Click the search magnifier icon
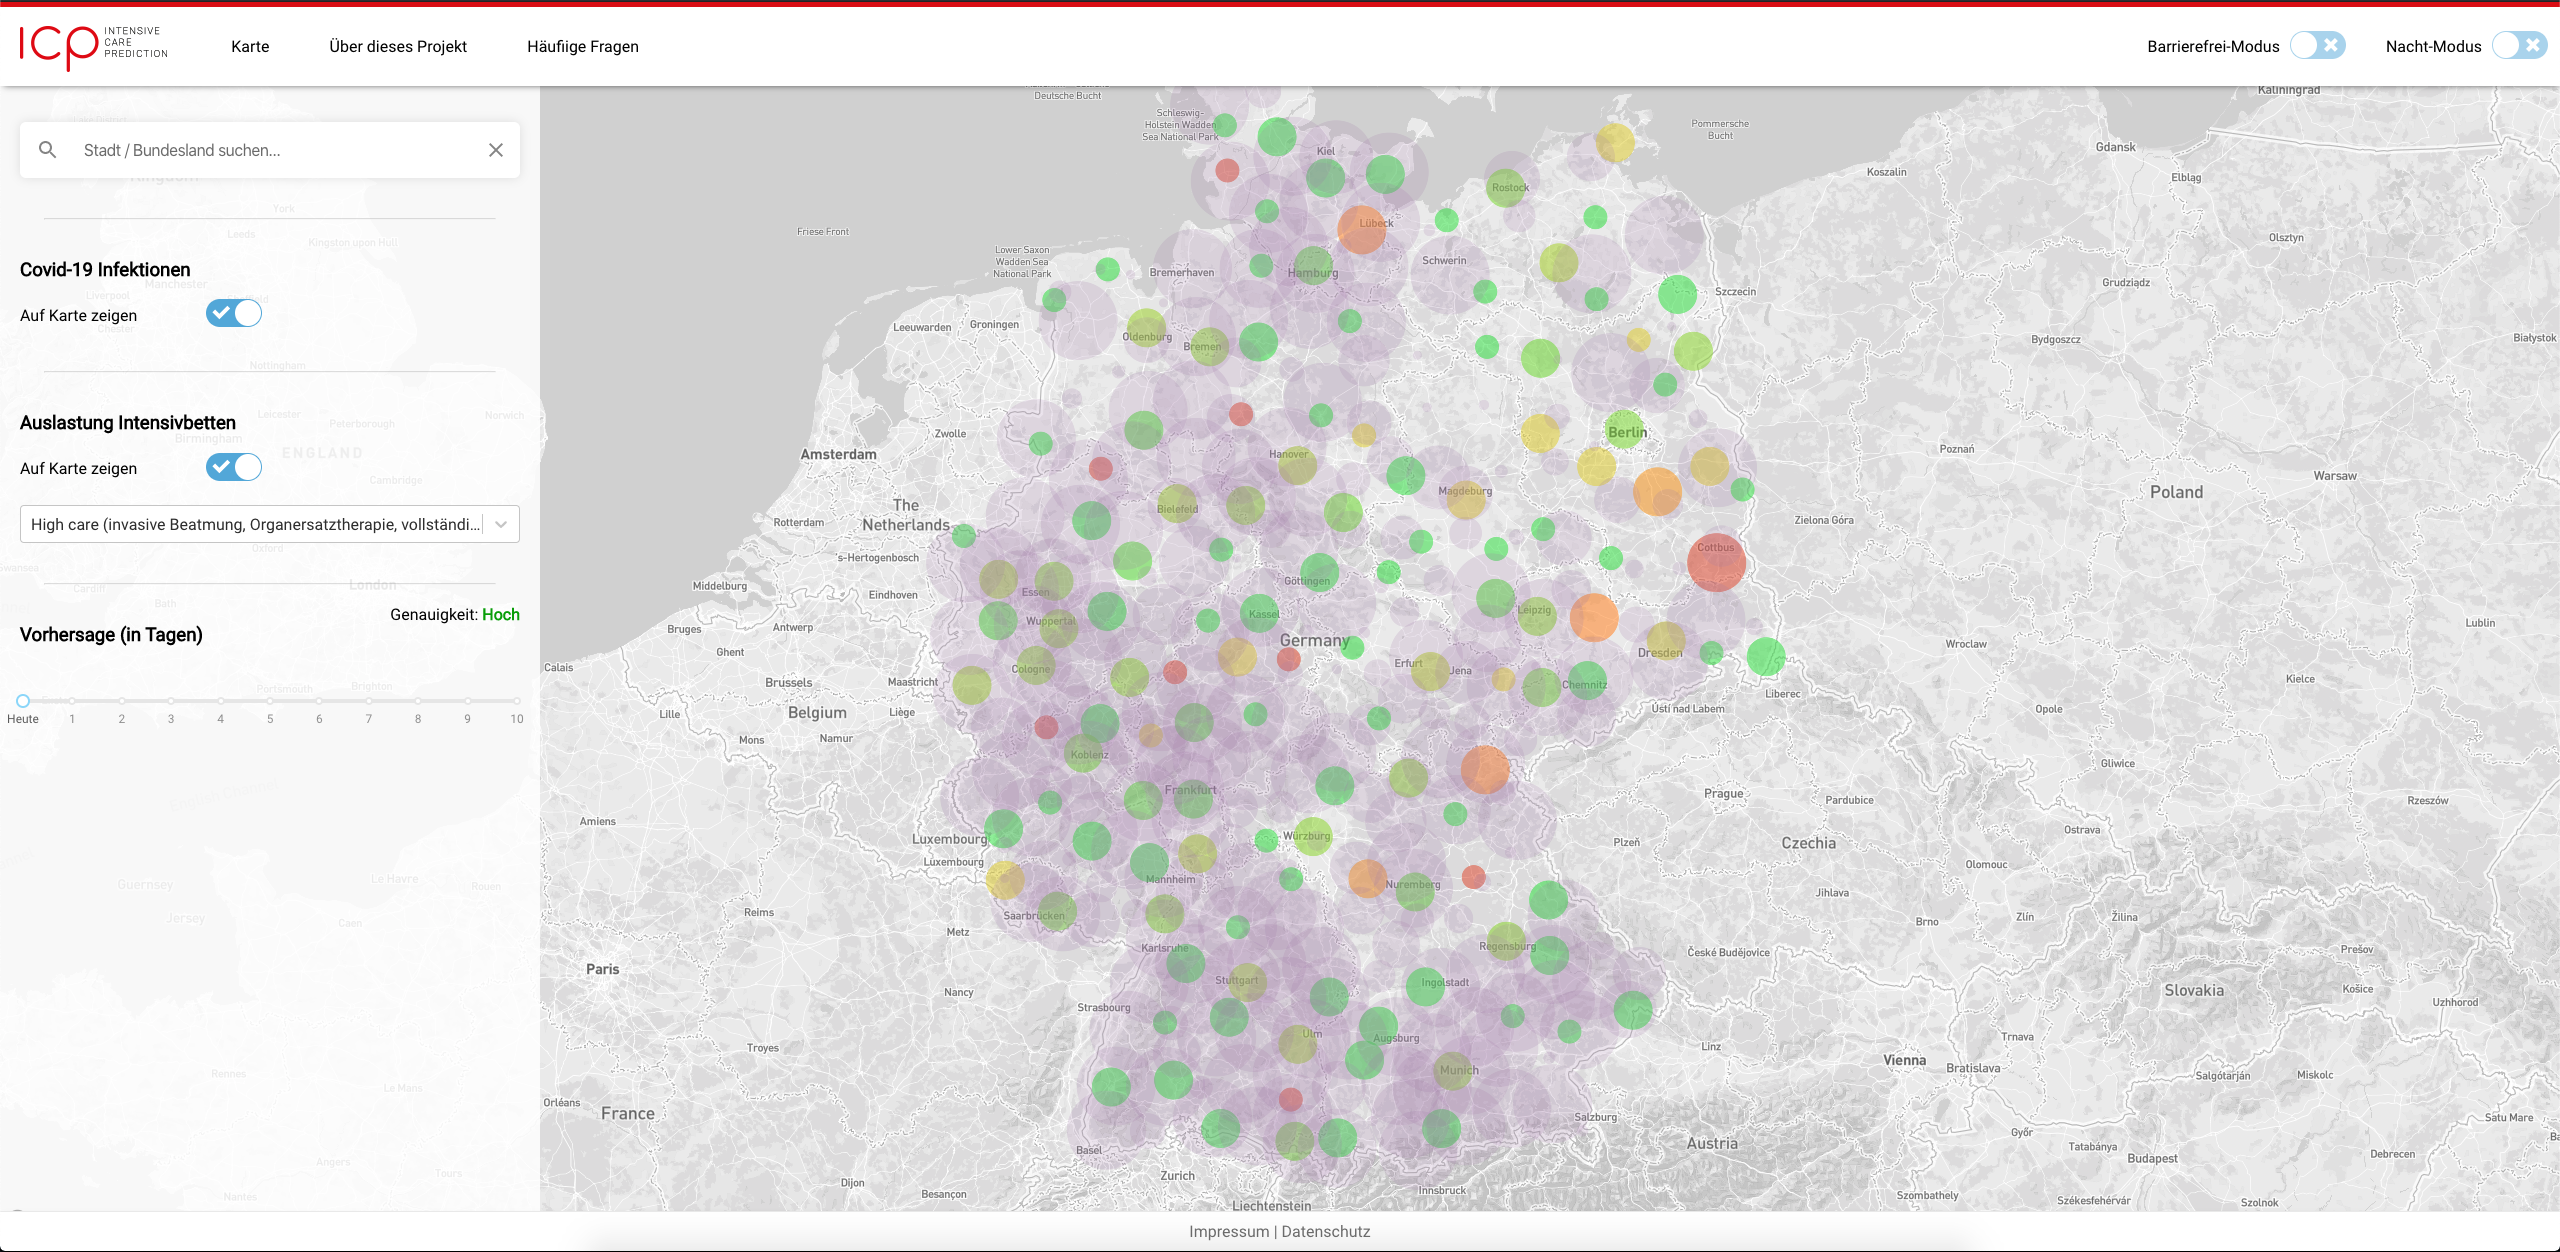The width and height of the screenshot is (2560, 1252). pos(47,150)
